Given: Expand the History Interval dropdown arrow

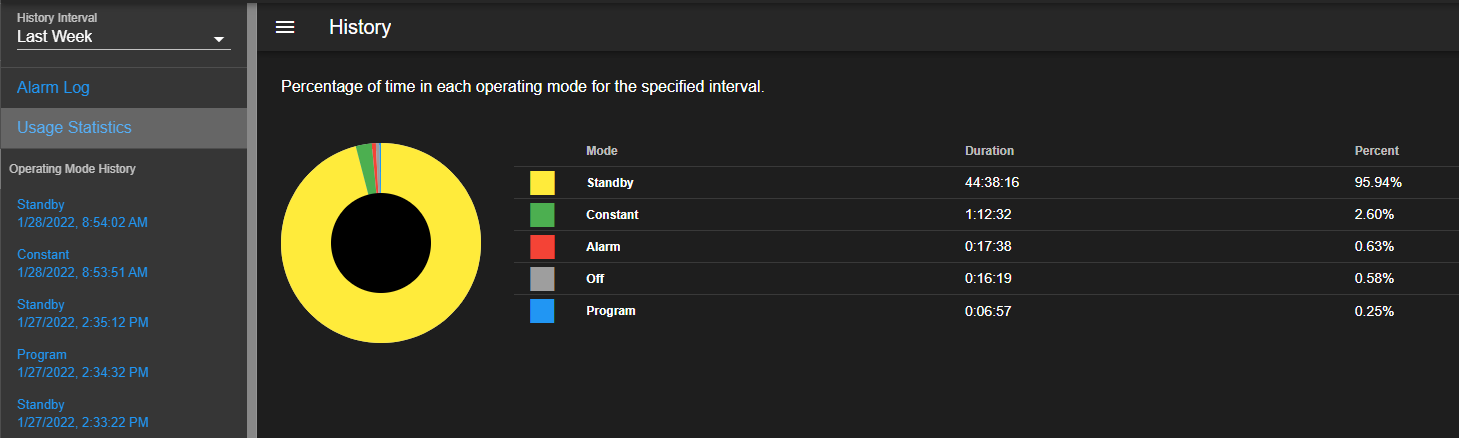Looking at the screenshot, I should [x=219, y=39].
